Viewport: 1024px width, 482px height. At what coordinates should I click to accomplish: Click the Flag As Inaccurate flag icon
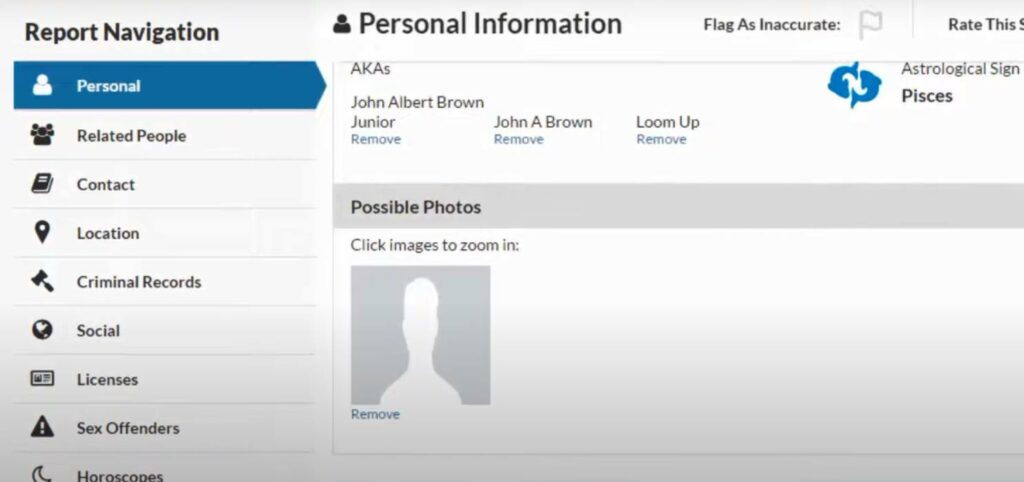click(870, 25)
